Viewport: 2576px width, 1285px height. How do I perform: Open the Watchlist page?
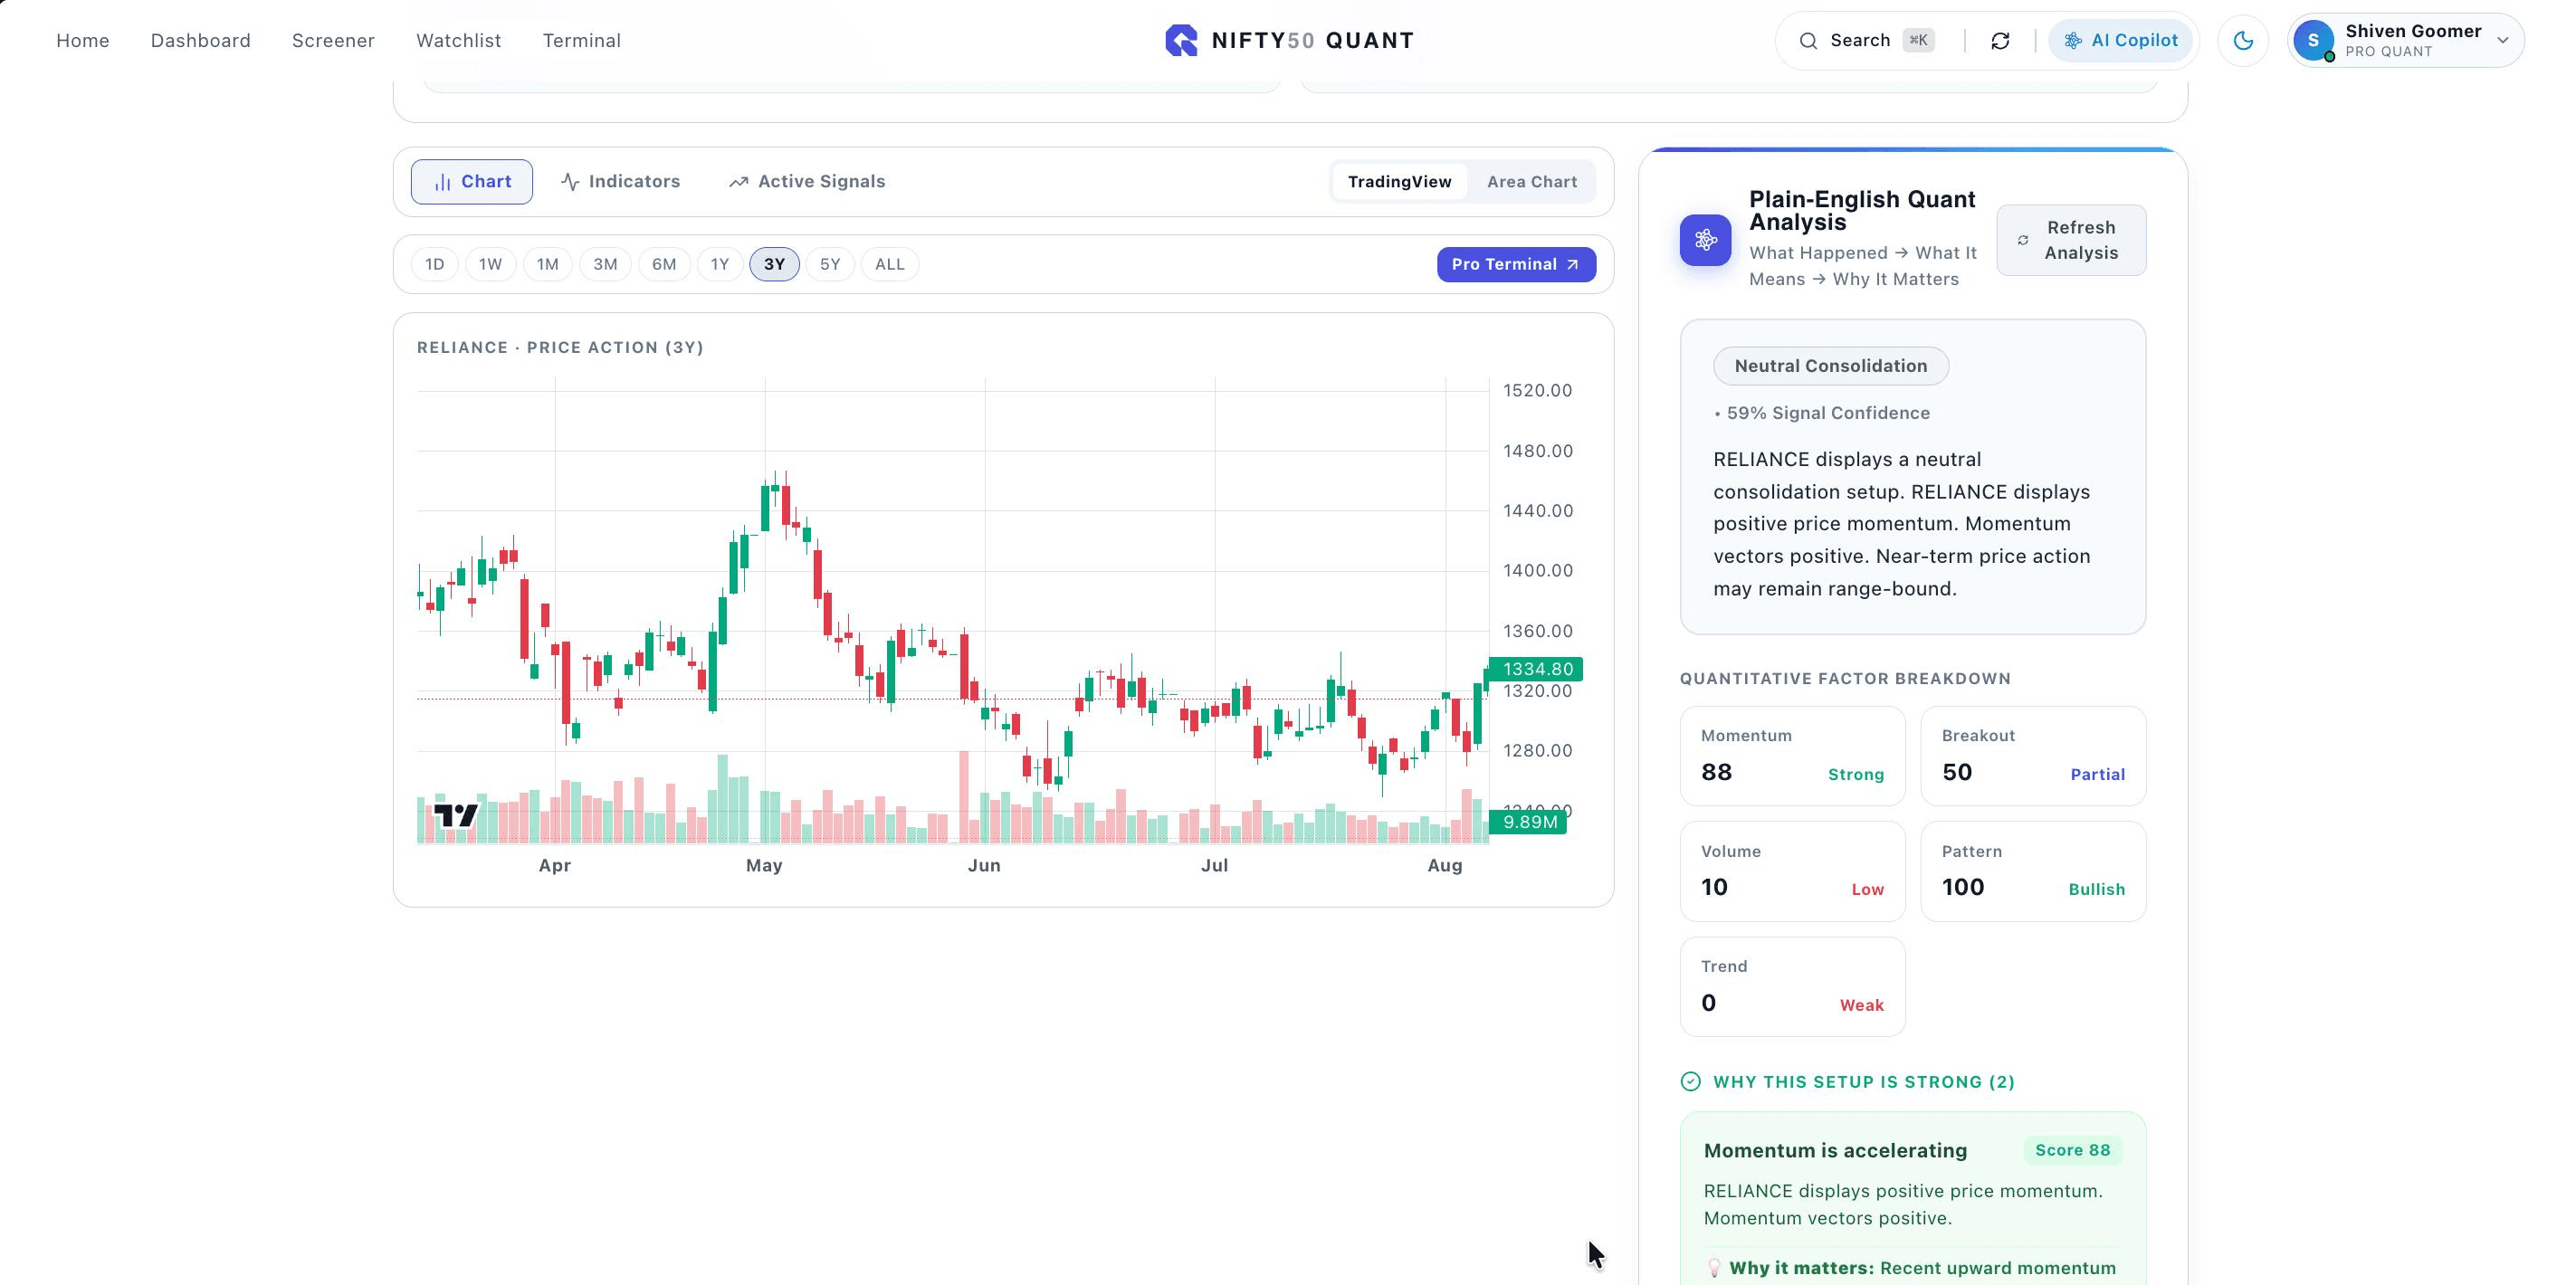[x=459, y=40]
